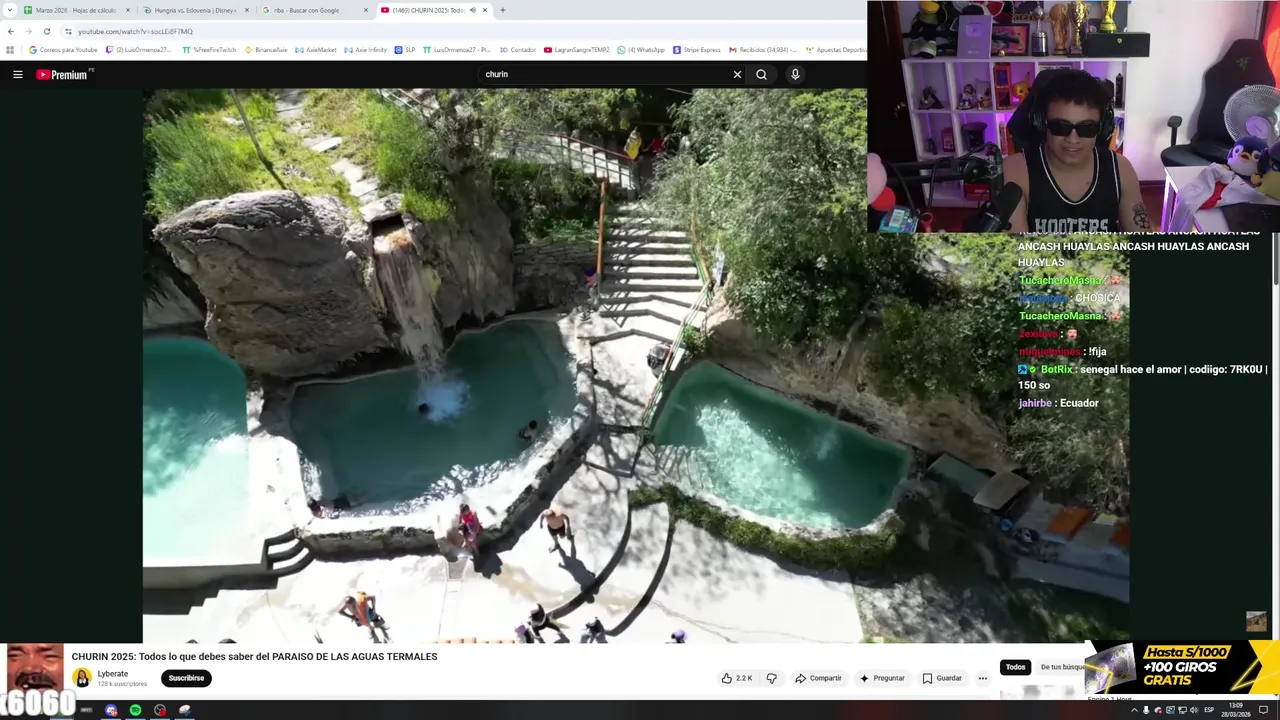Switch ESP keyboard language indicator
1280x720 pixels.
coord(1209,710)
